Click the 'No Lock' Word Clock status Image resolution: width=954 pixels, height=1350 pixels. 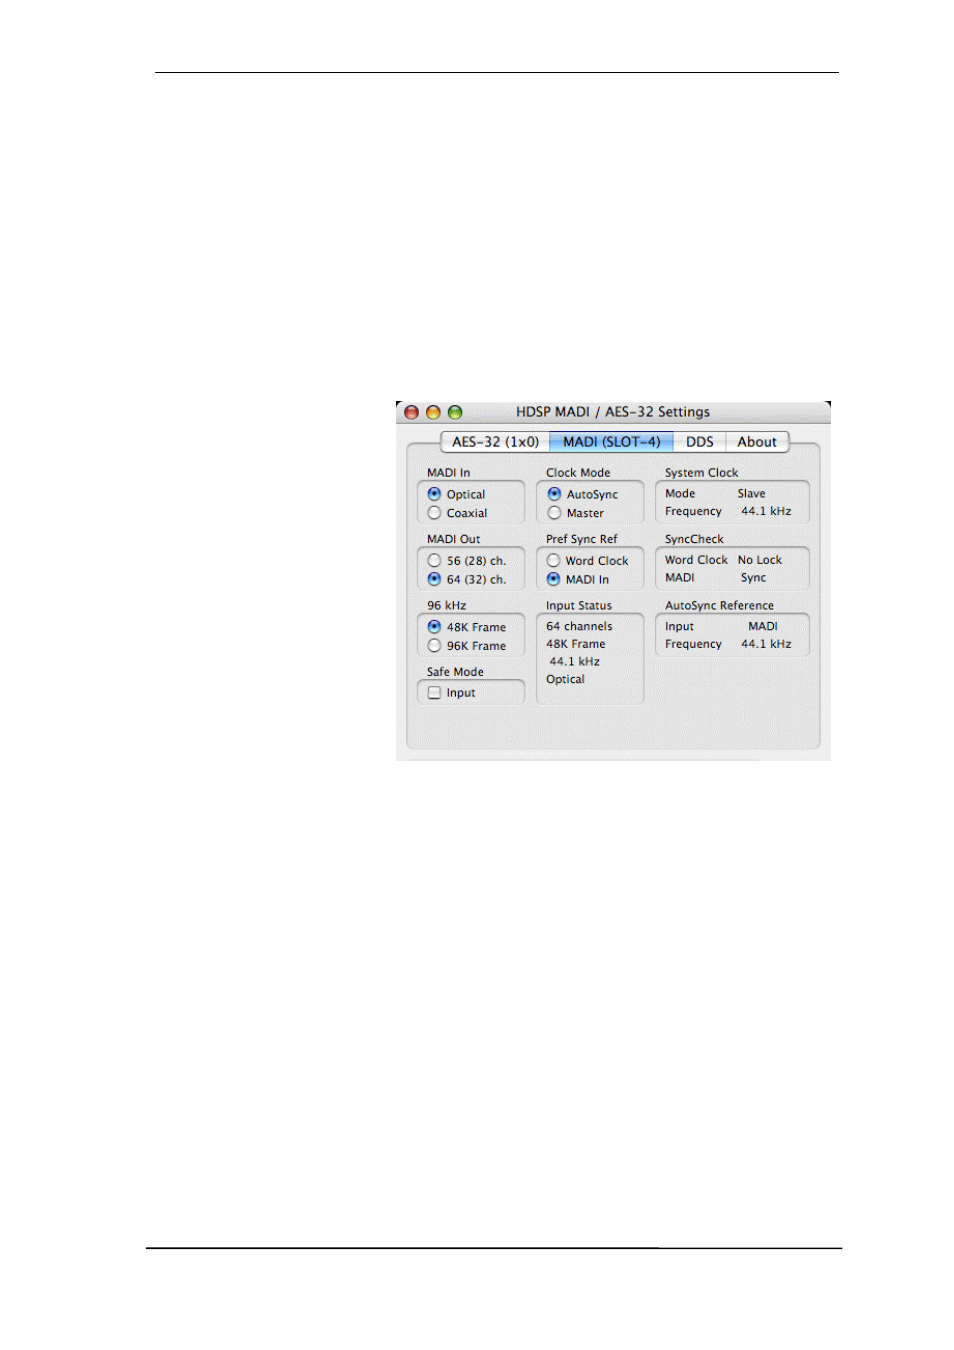click(x=760, y=560)
